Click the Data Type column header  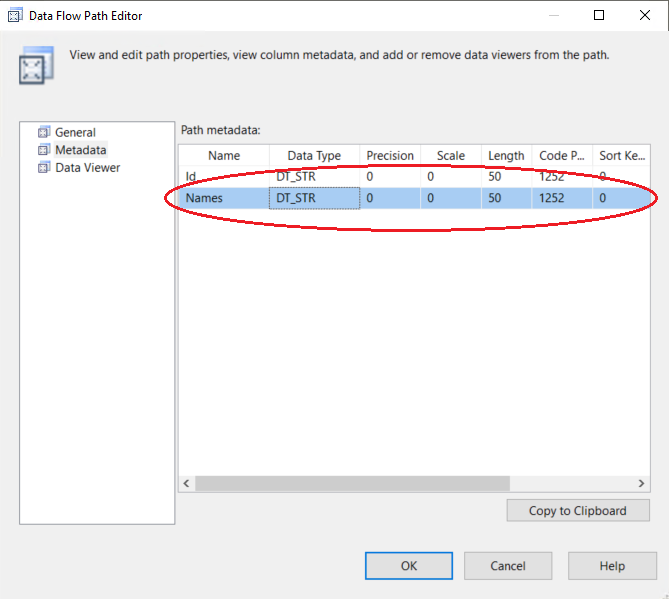click(314, 156)
